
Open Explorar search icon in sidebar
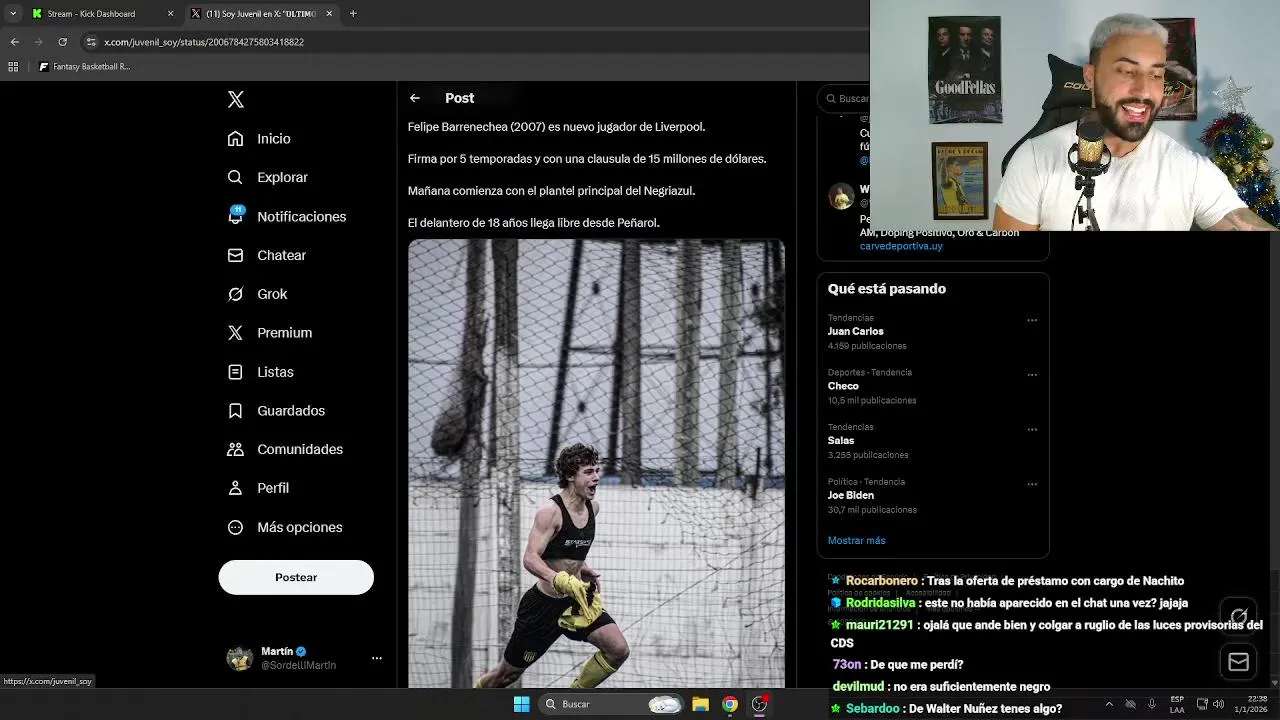pos(235,177)
